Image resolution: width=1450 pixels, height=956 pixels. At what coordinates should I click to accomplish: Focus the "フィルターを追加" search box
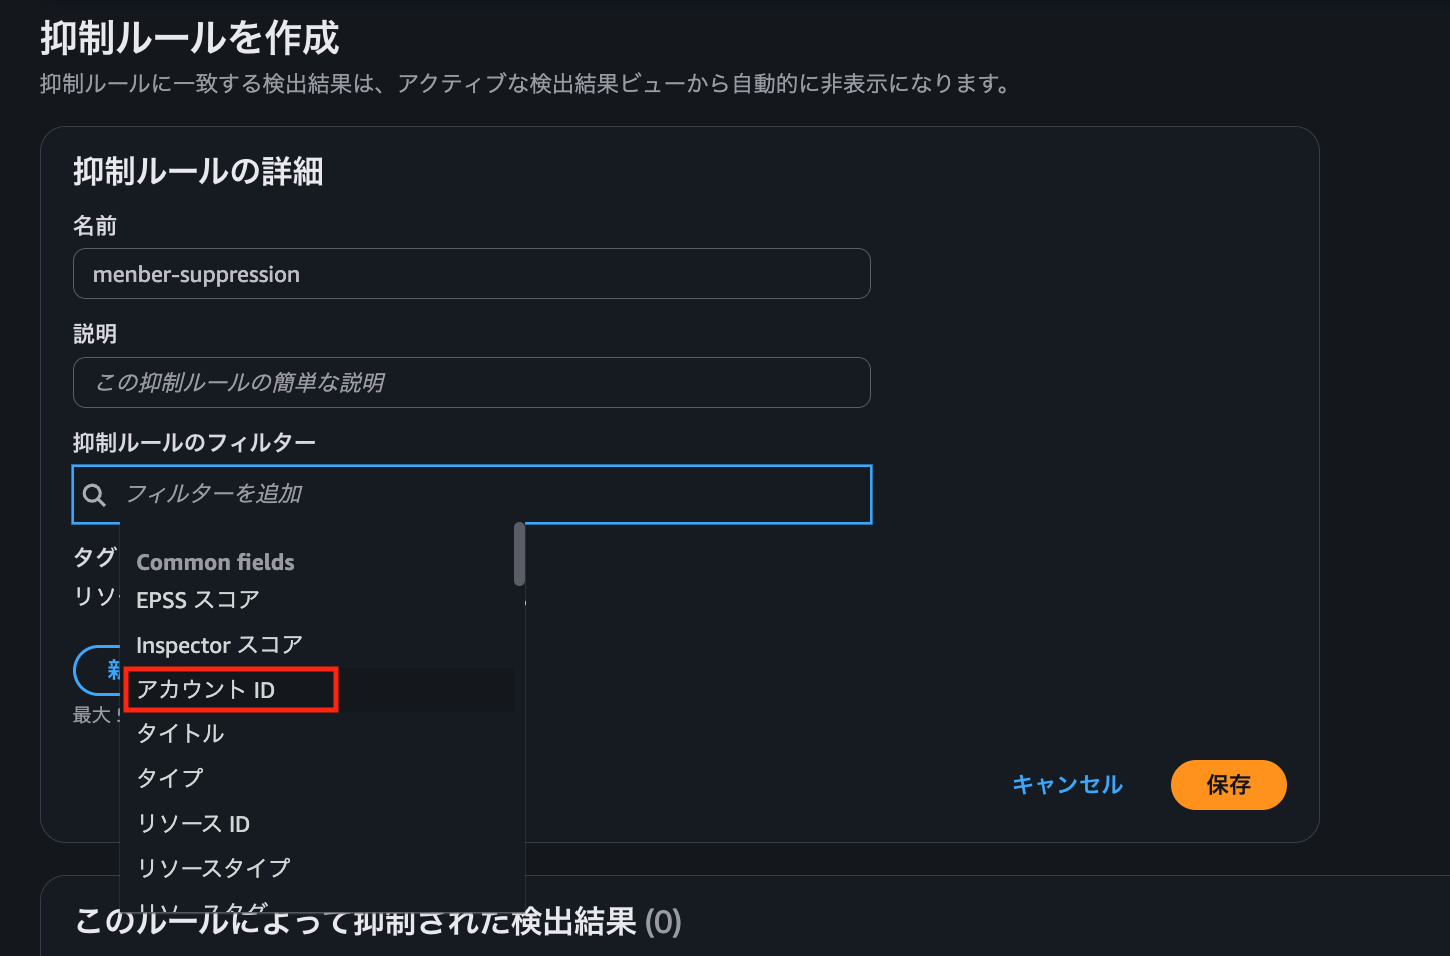[400, 494]
